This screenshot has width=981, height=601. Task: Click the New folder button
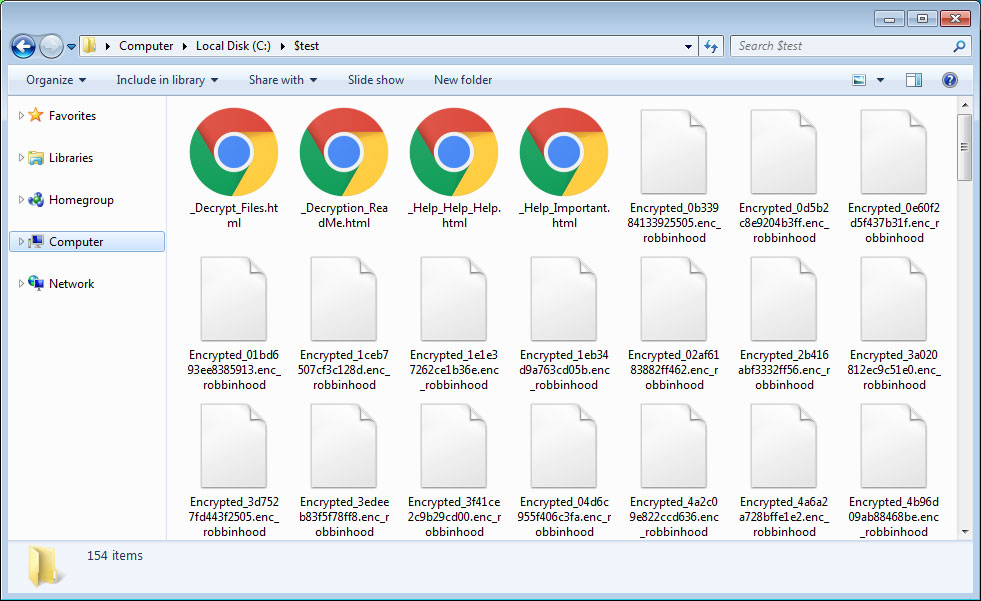(462, 79)
